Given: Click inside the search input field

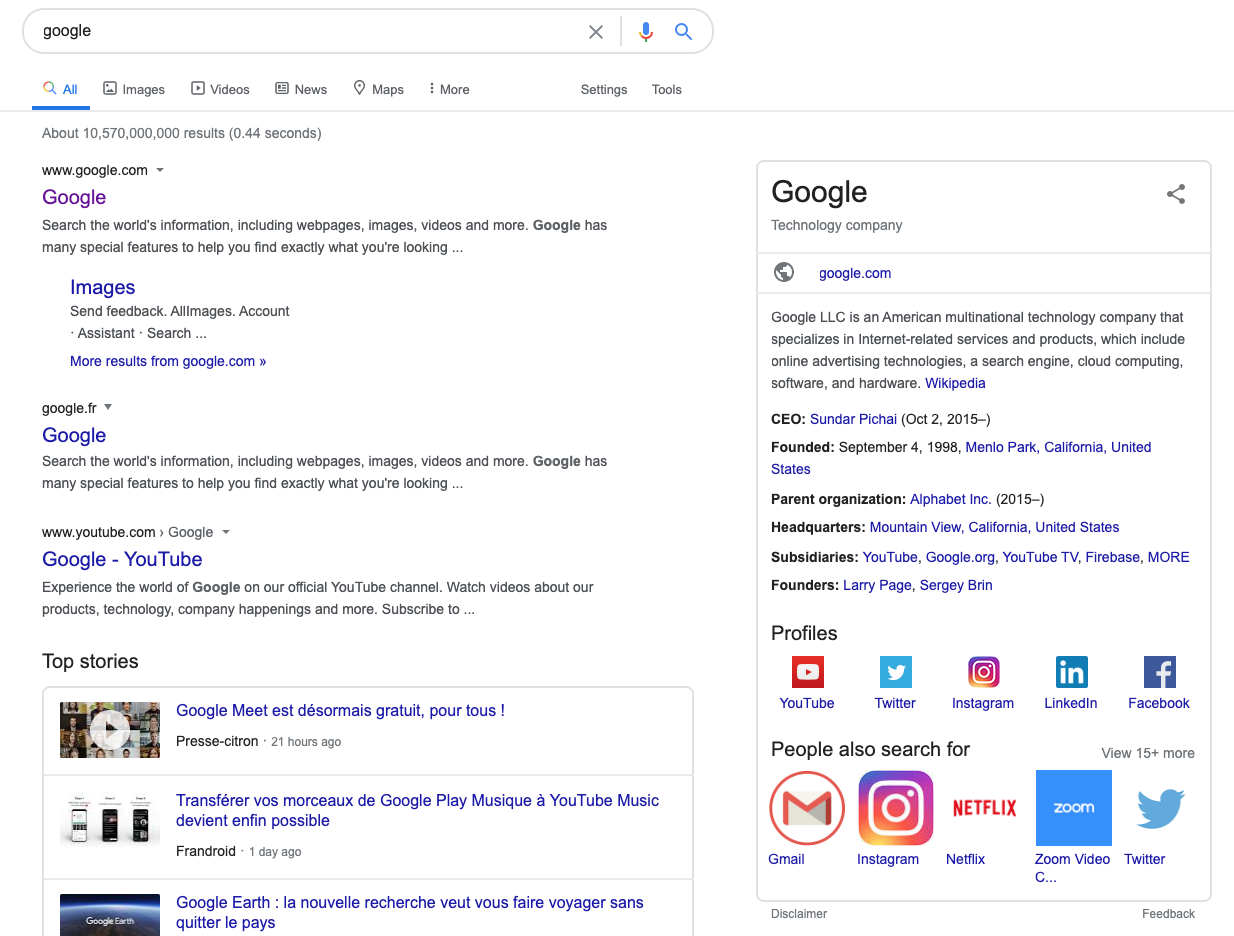Looking at the screenshot, I should [x=300, y=31].
